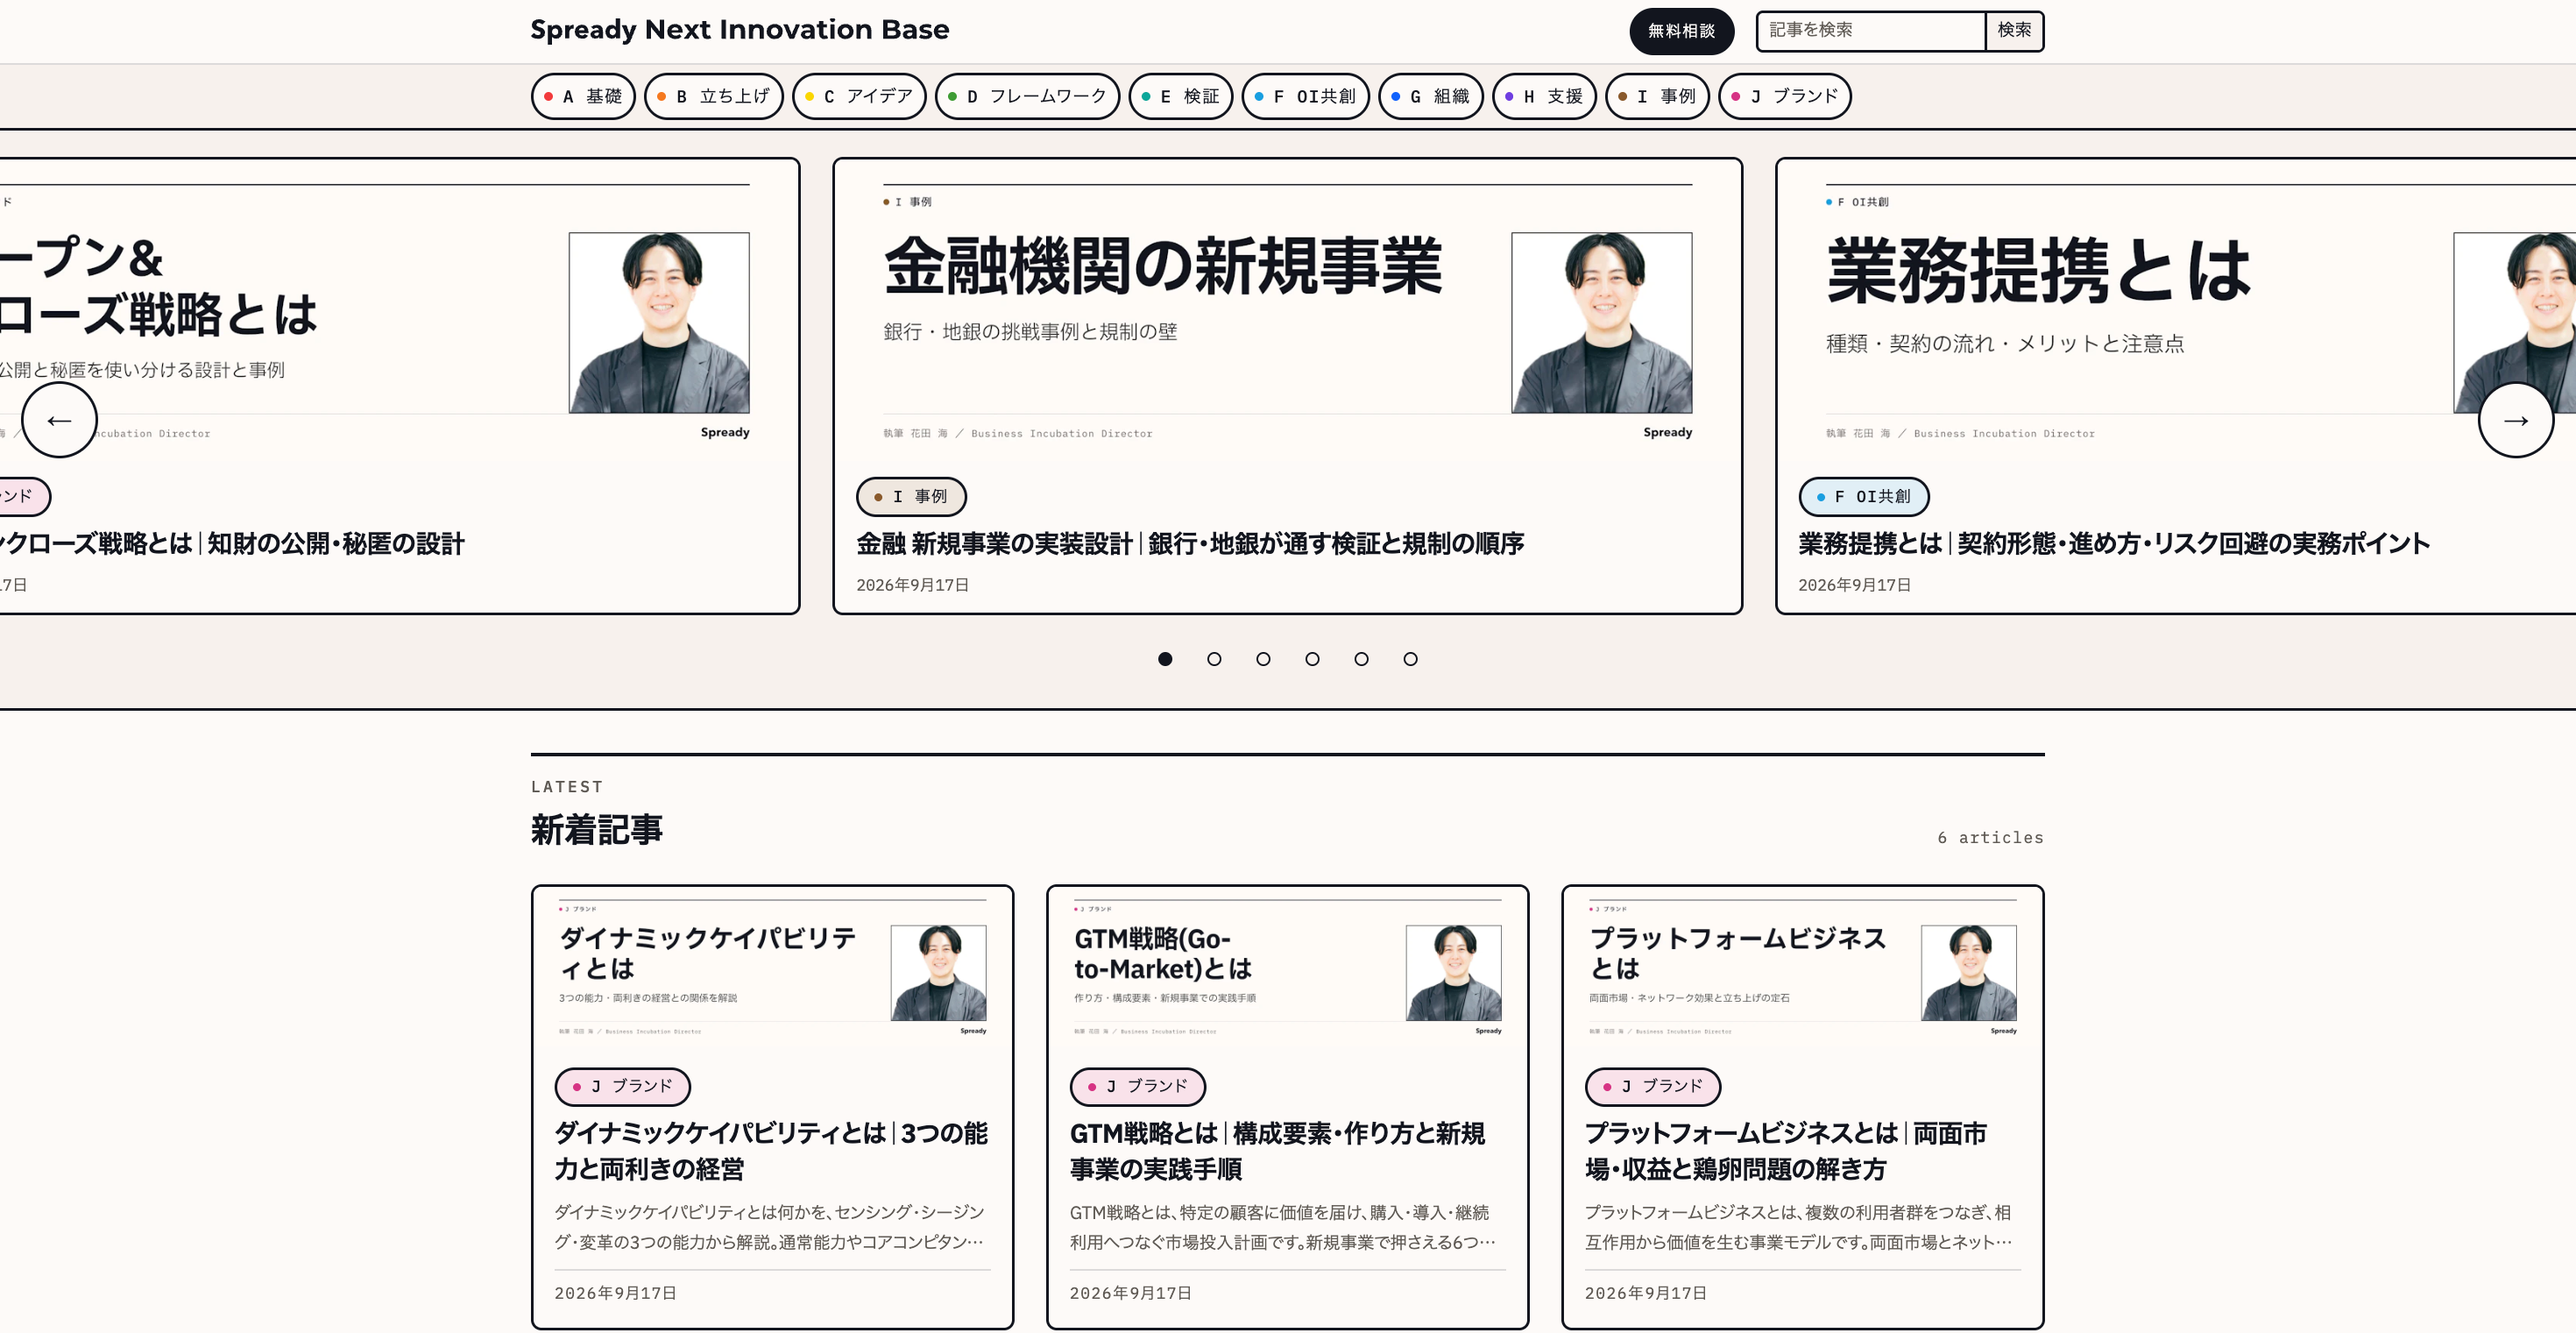
Task: Click the 無料相談 button
Action: tap(1681, 31)
